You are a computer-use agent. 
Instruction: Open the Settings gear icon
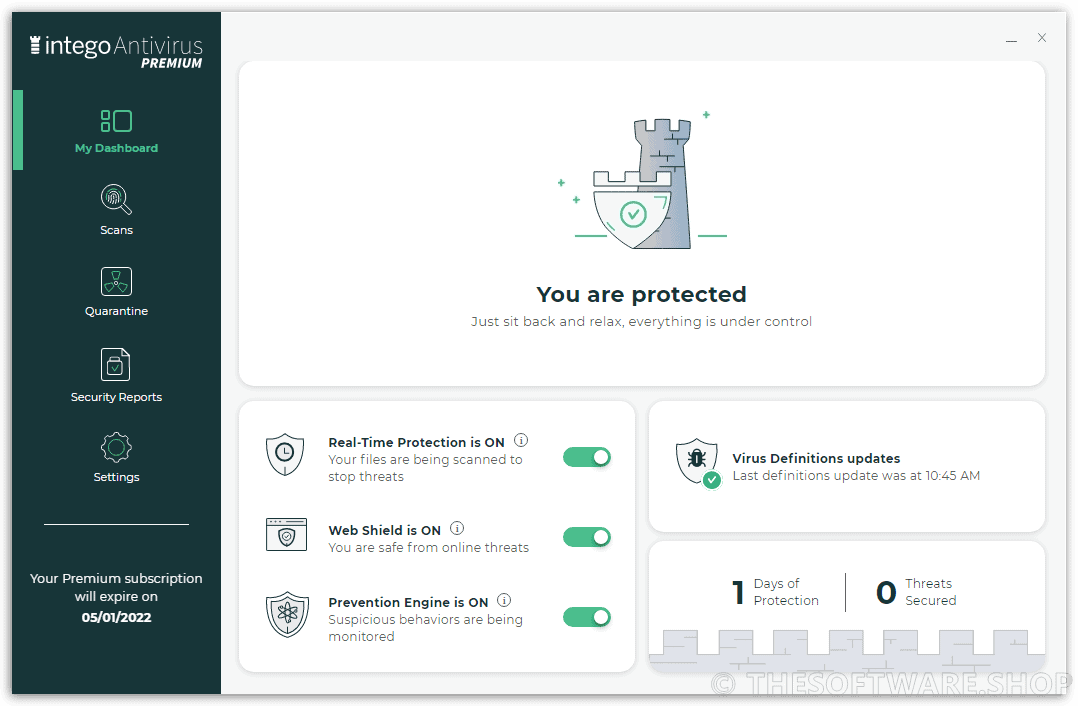coord(116,448)
